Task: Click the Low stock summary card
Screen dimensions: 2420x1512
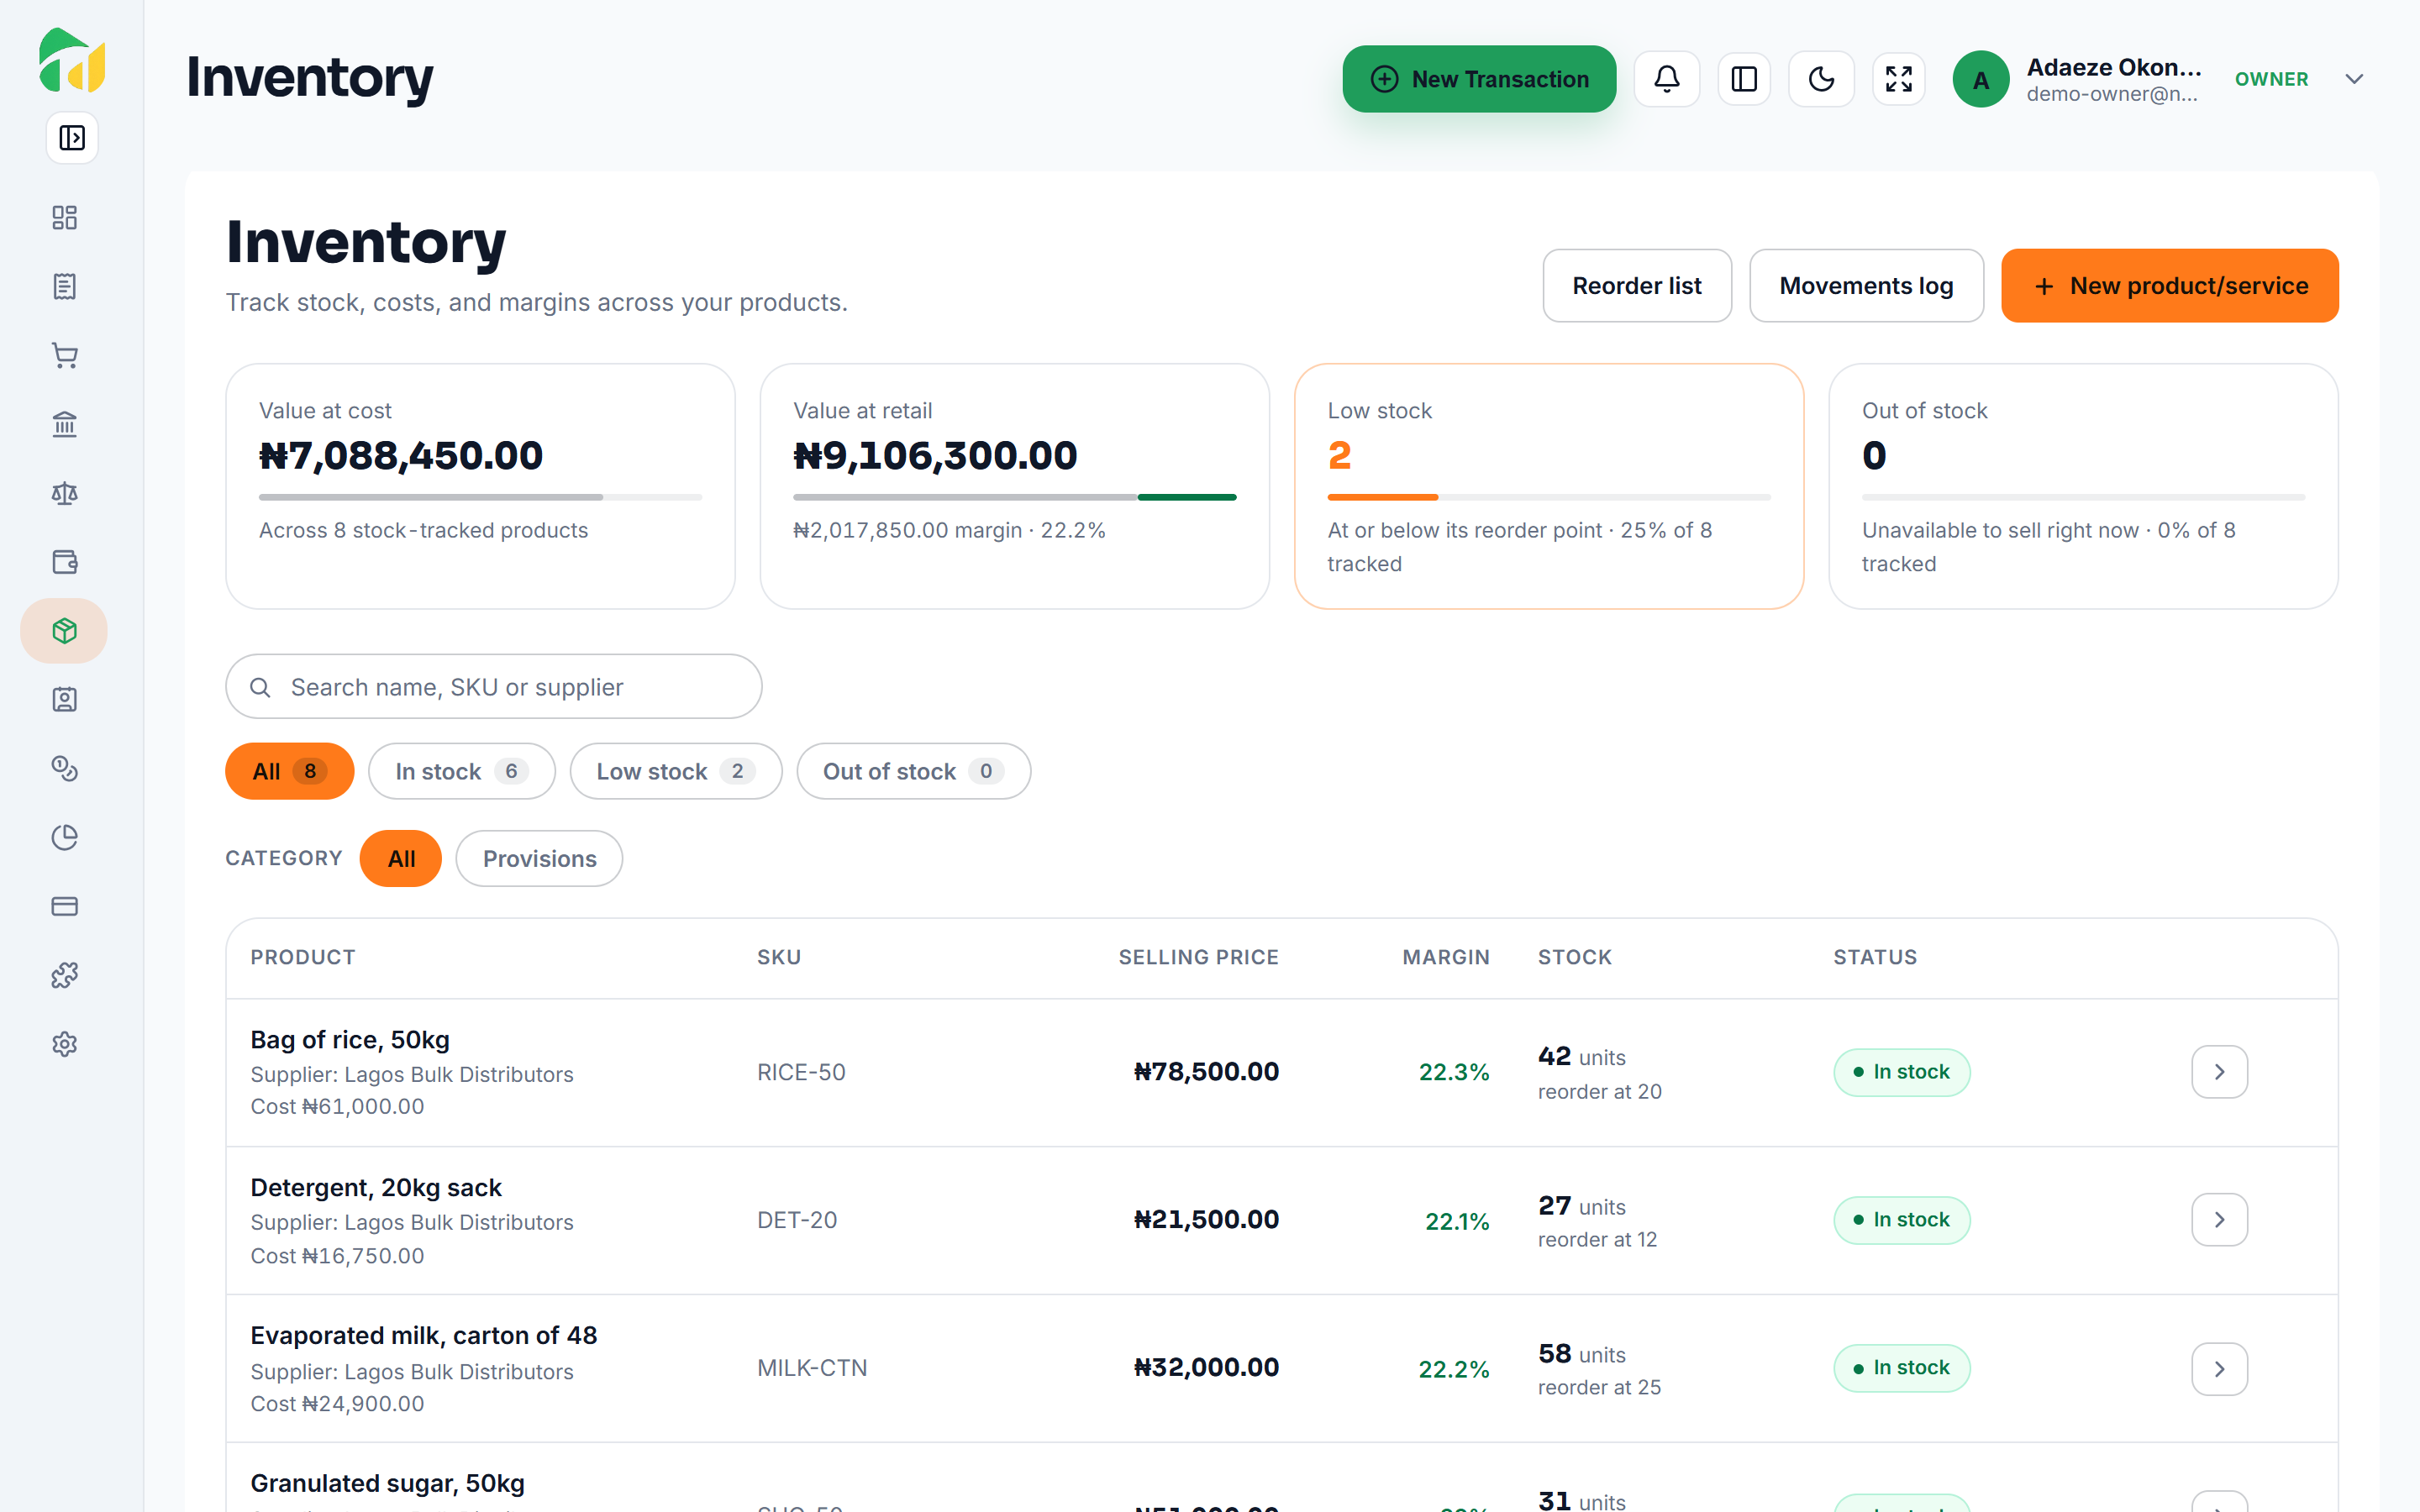Action: 1549,487
